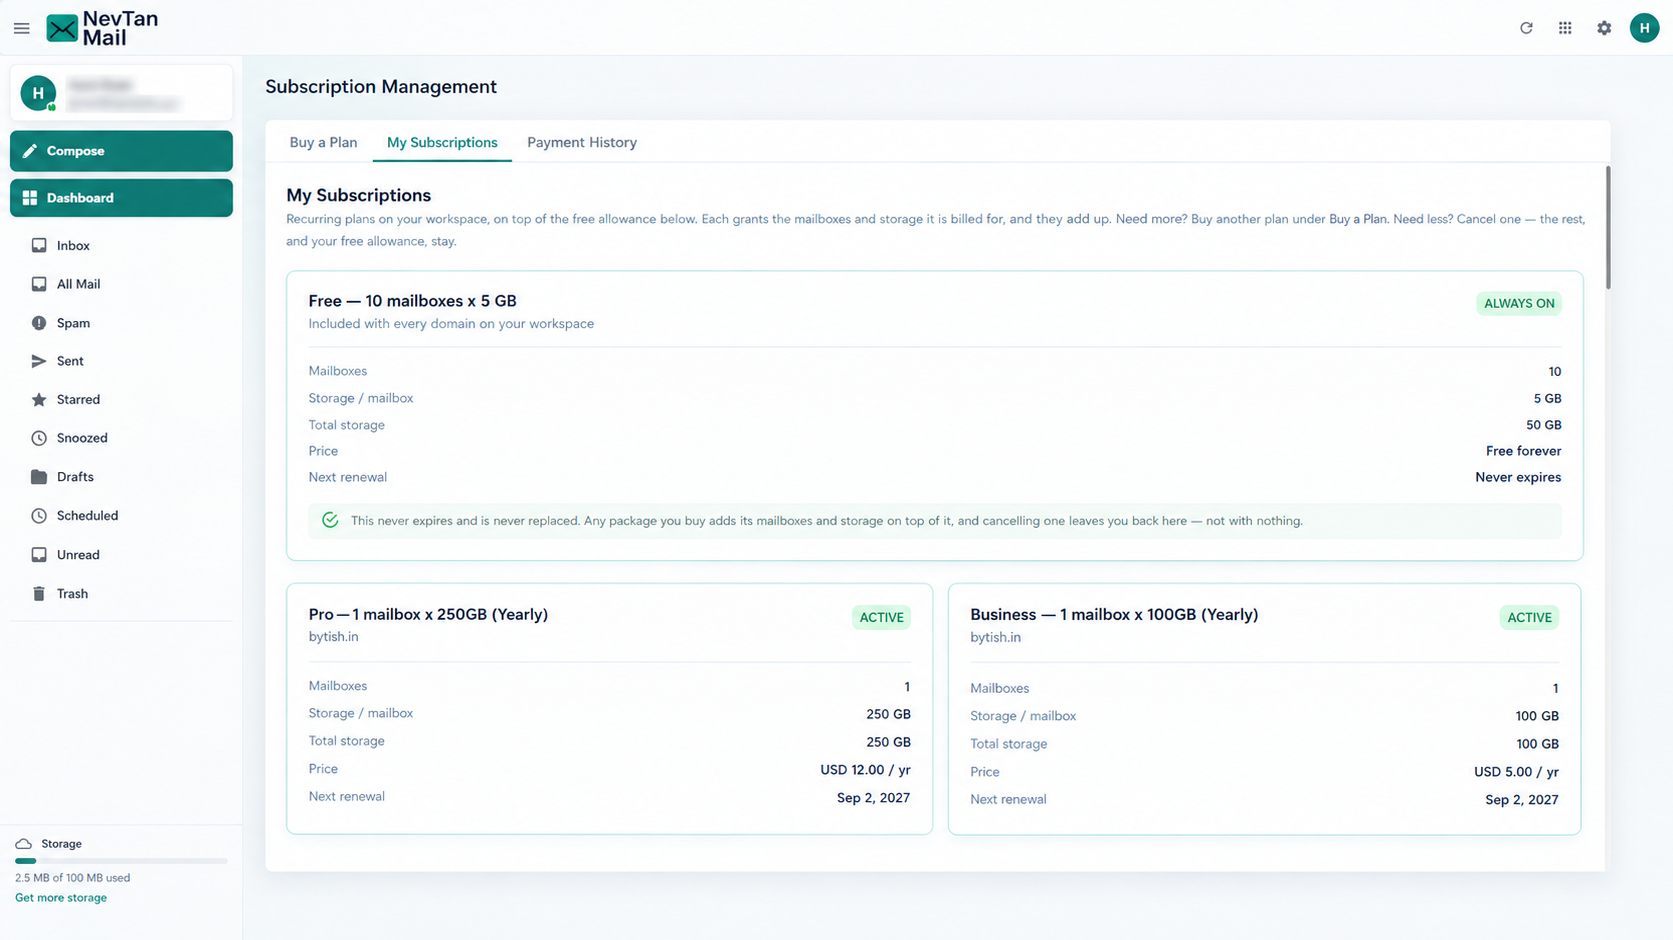Click the Compose button
The image size is (1673, 940).
click(x=121, y=151)
